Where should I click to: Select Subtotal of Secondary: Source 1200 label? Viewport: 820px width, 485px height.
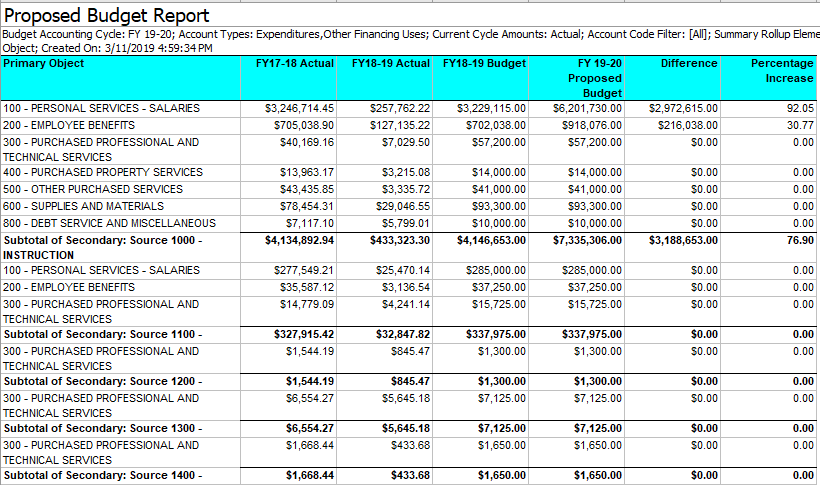103,381
